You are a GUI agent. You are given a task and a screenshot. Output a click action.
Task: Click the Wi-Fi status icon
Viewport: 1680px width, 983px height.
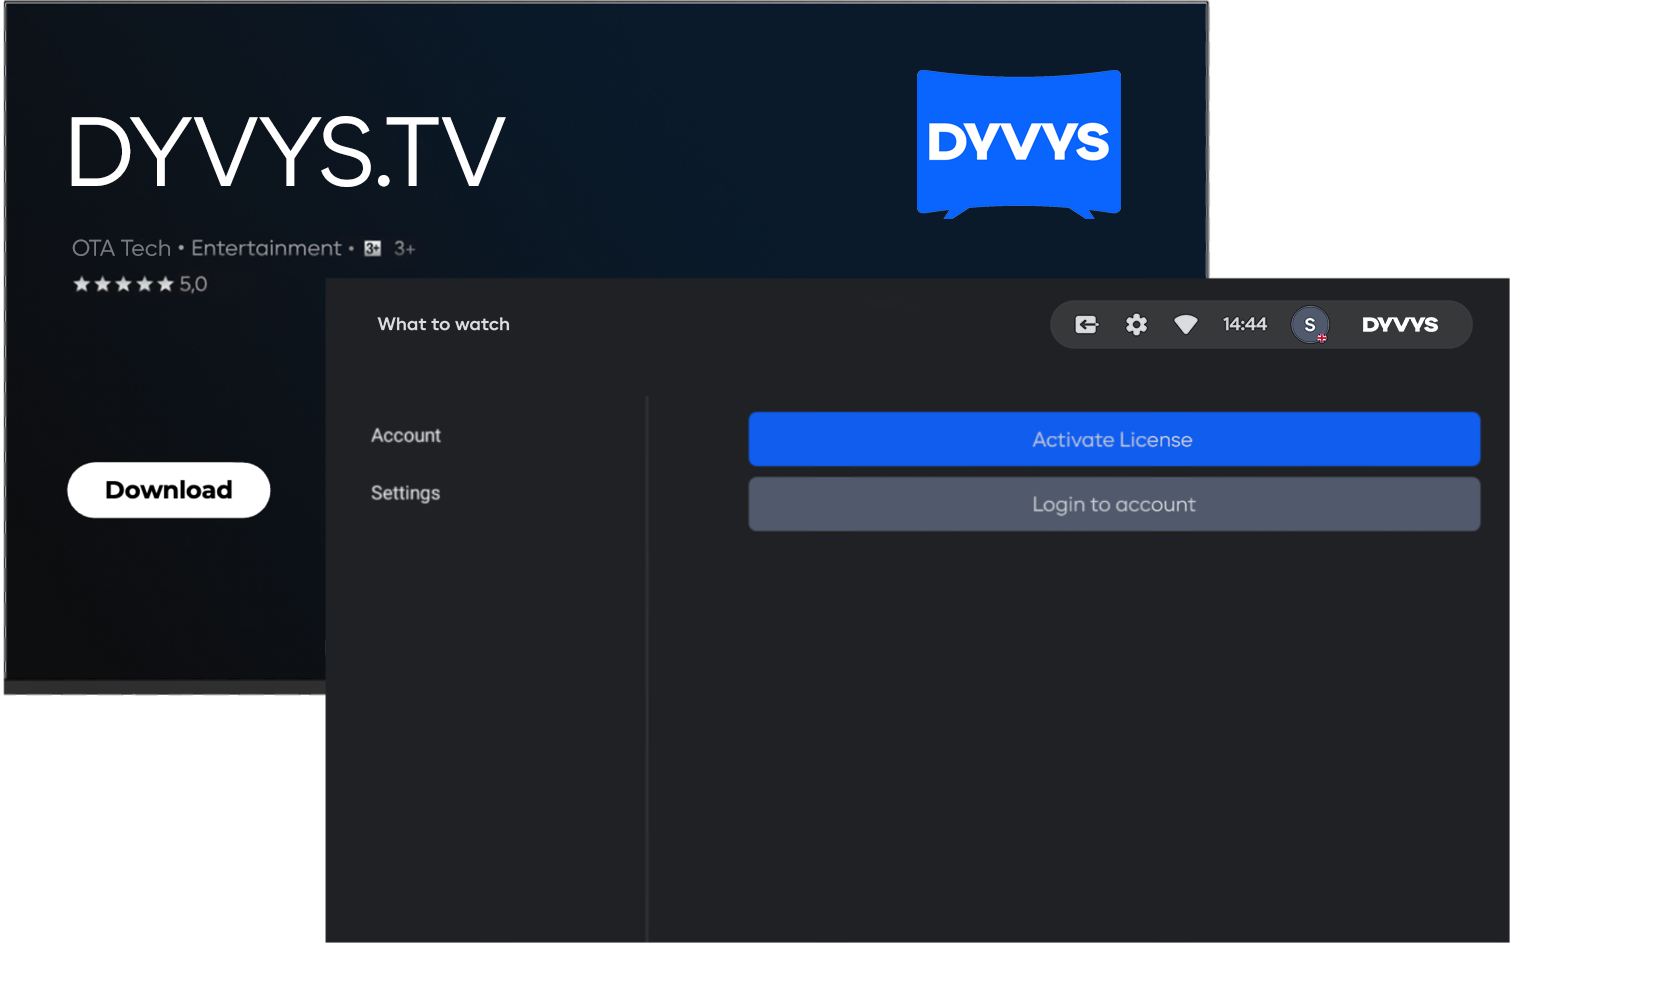1185,325
